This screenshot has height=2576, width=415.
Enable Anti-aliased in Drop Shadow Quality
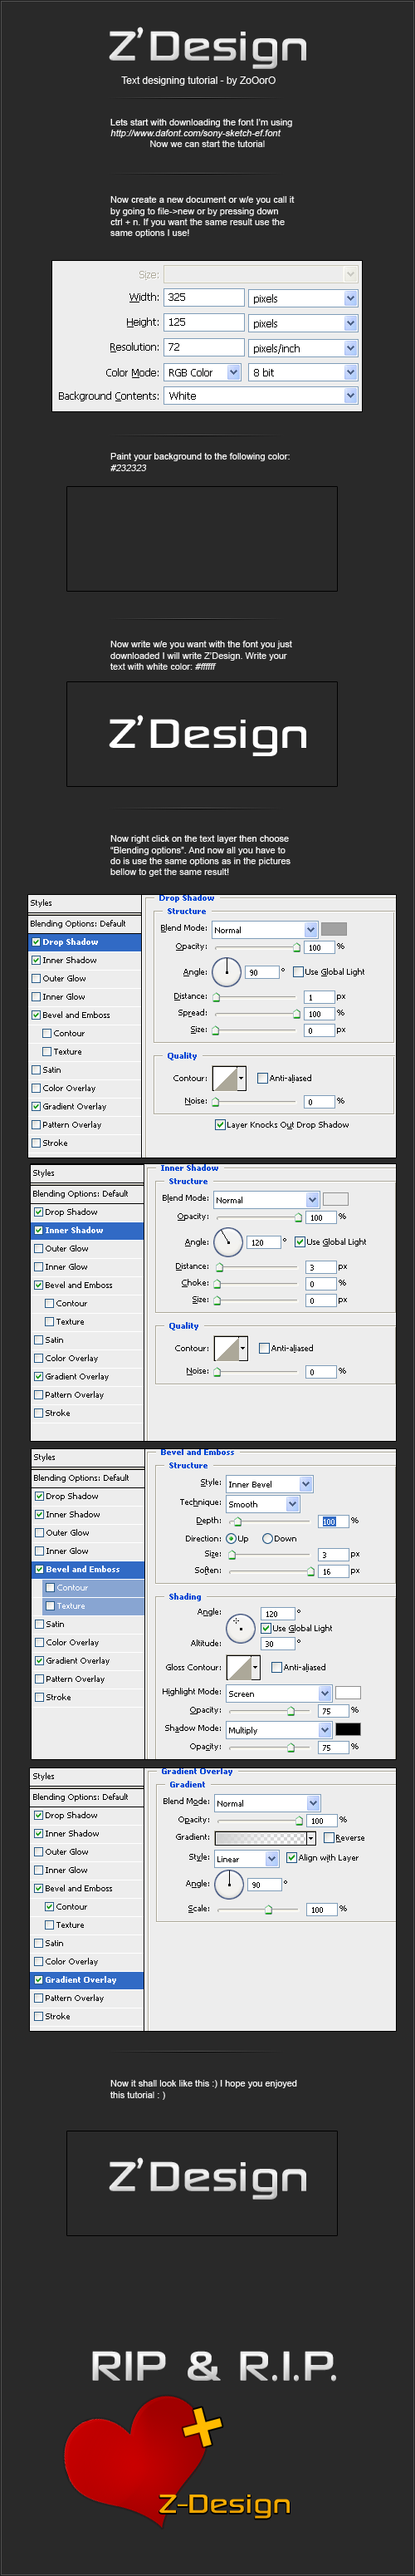coord(262,1078)
